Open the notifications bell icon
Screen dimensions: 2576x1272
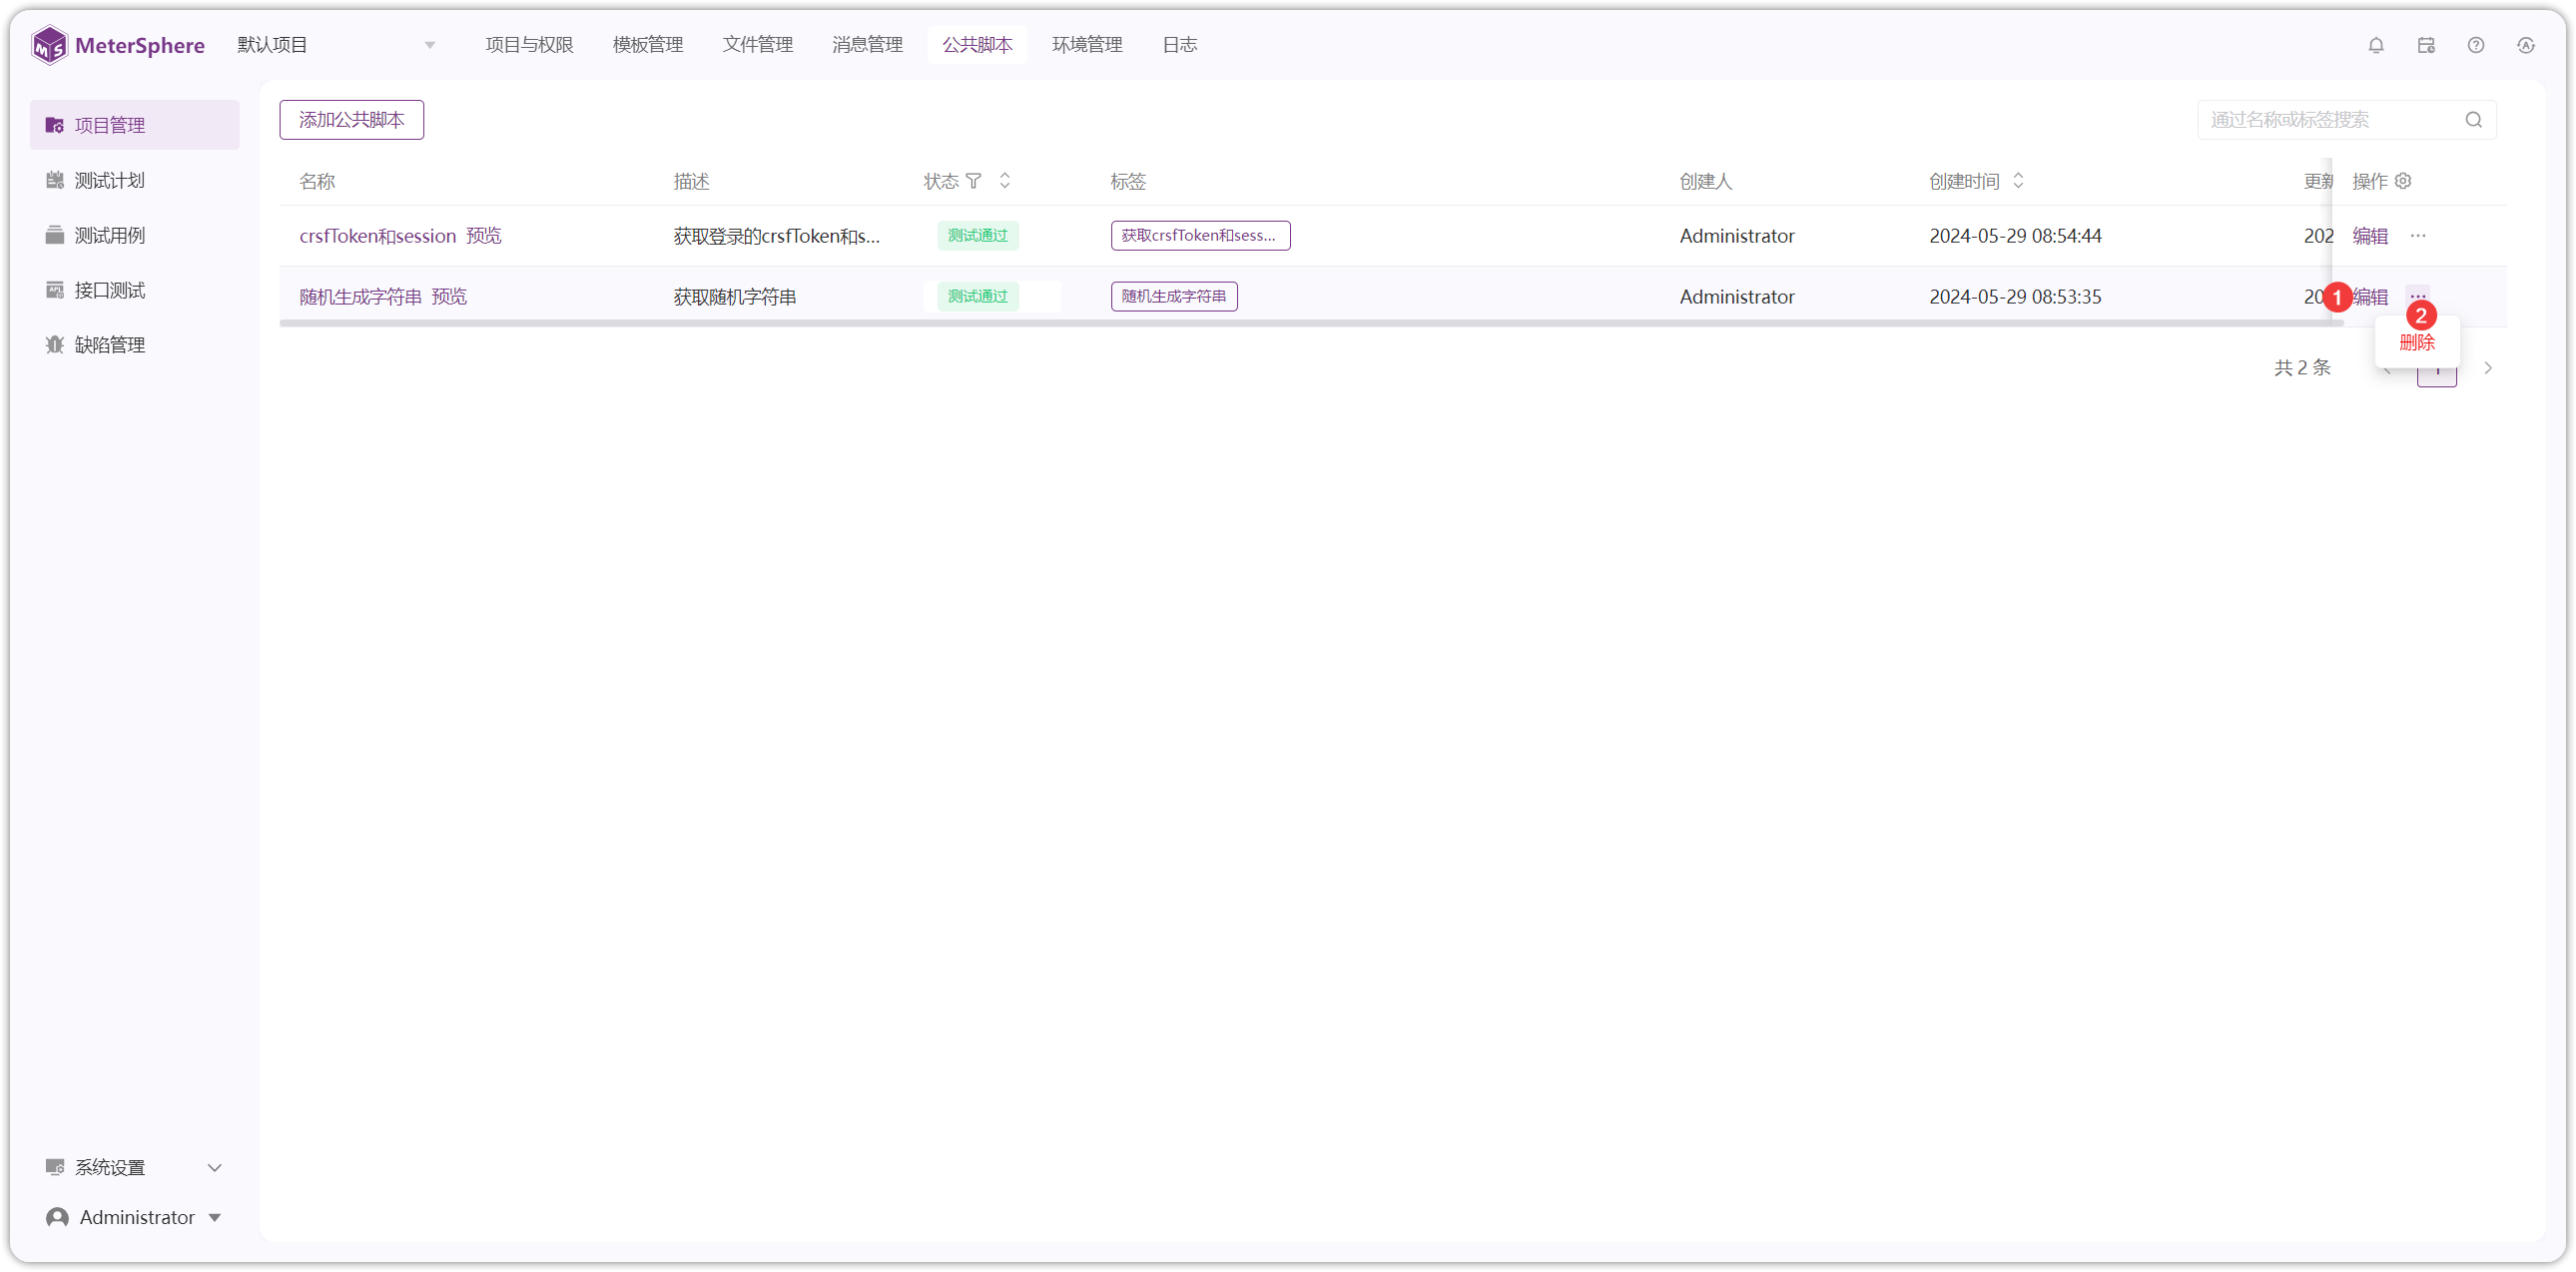2376,45
